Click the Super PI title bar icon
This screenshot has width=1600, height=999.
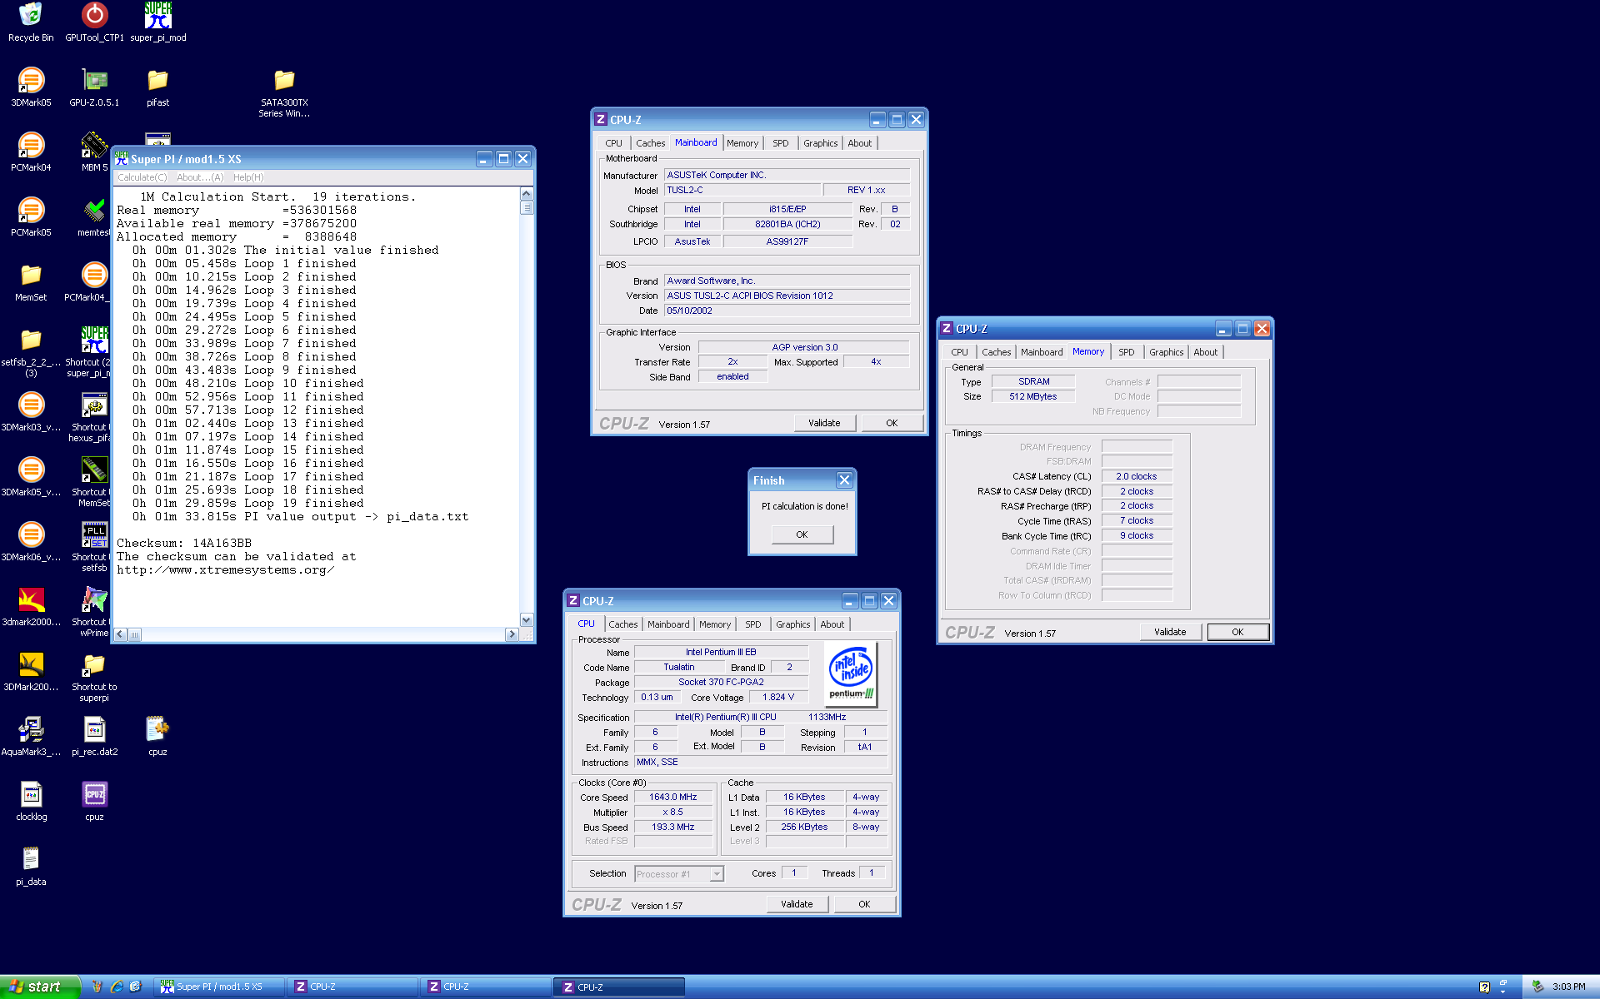122,159
